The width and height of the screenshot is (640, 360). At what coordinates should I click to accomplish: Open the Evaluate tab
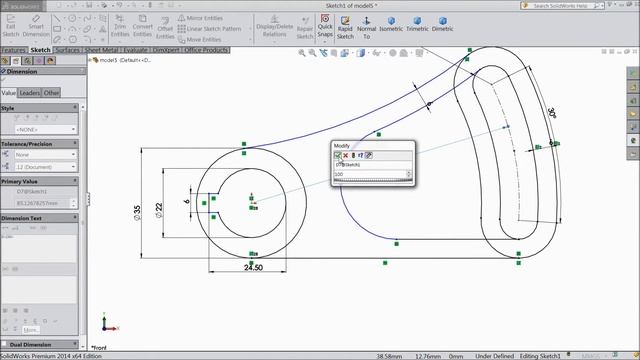pos(136,50)
